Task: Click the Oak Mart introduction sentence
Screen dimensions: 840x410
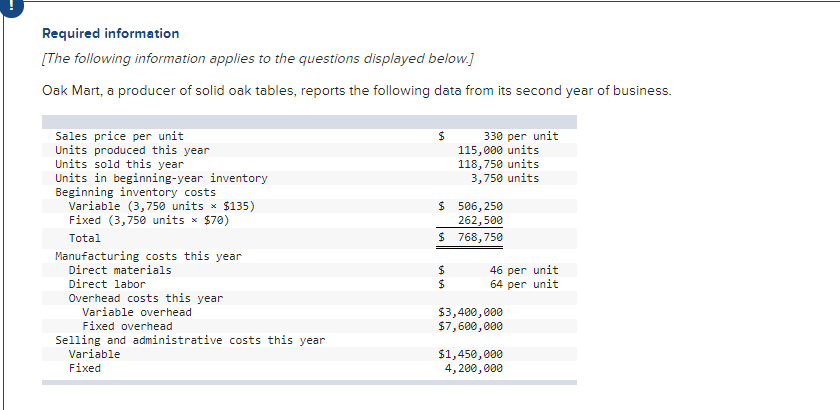Action: pos(356,91)
